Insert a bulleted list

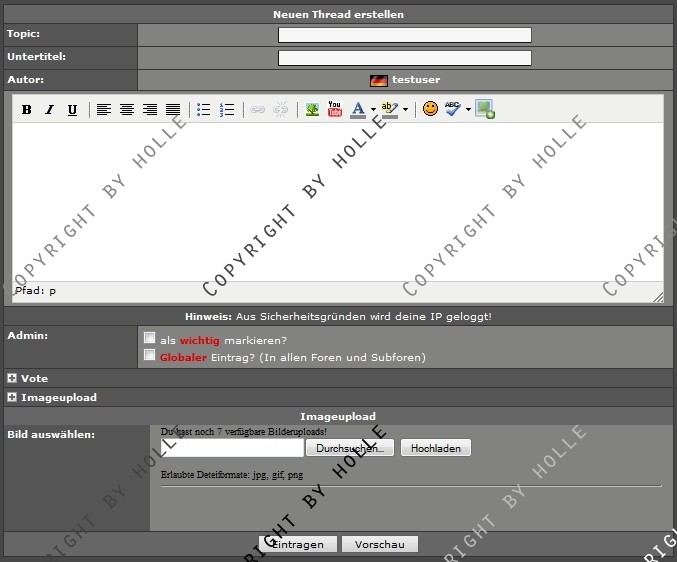203,110
